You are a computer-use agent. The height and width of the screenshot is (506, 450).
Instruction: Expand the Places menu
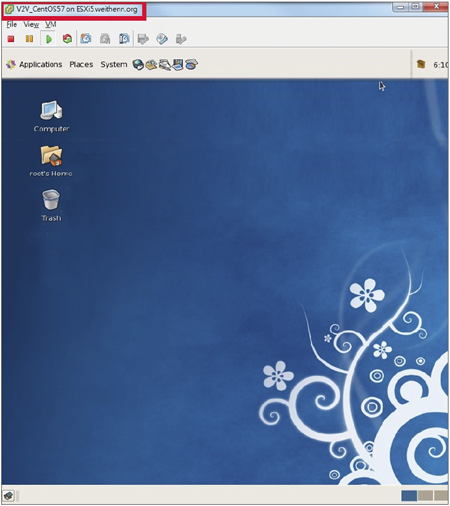[x=81, y=64]
